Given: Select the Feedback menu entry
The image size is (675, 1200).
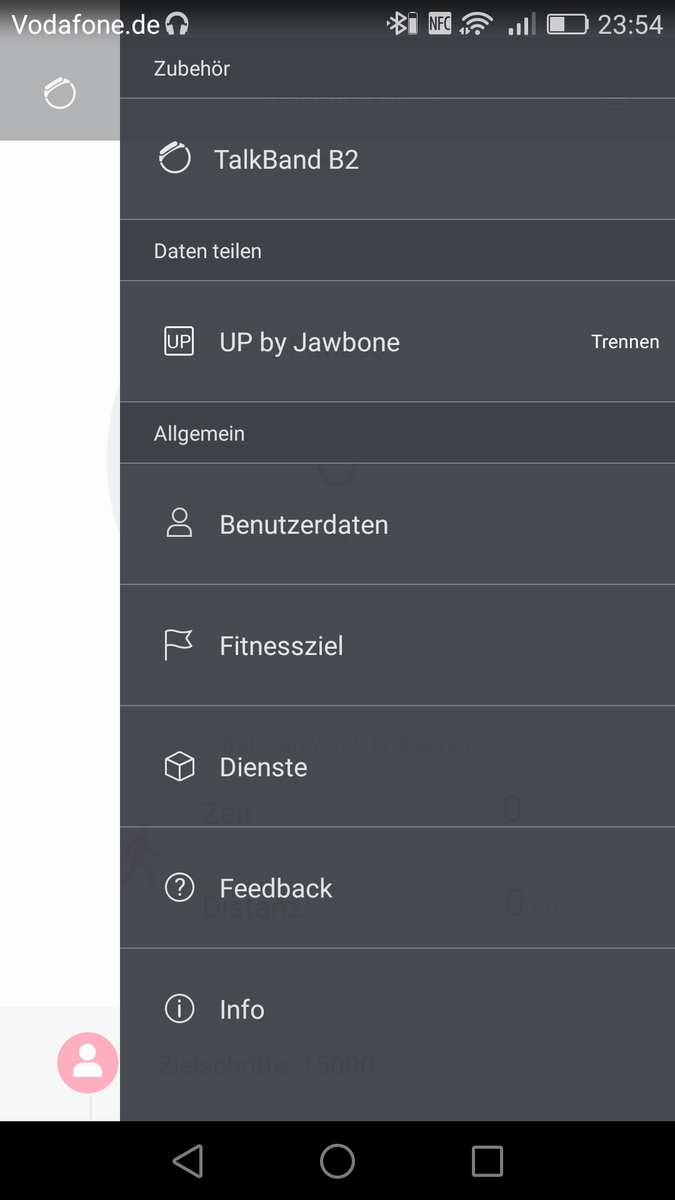Looking at the screenshot, I should (x=276, y=888).
